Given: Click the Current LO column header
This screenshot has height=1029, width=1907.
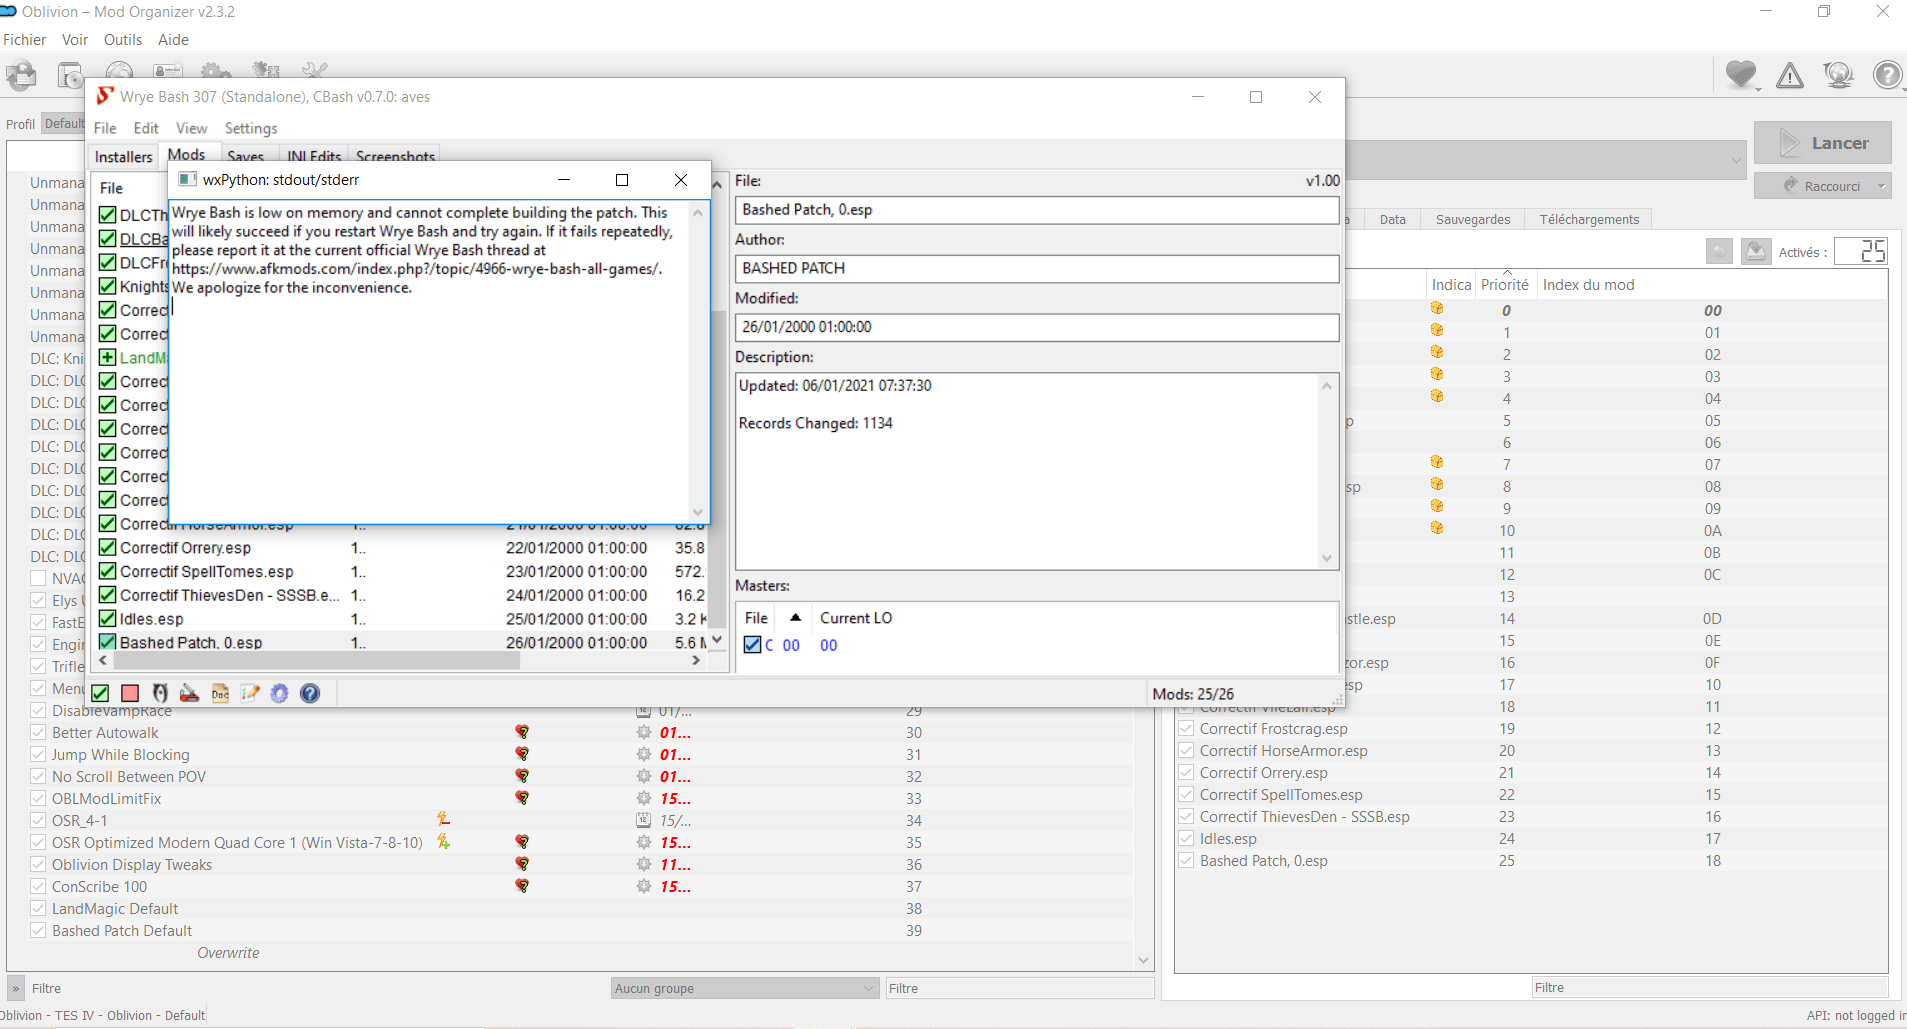Looking at the screenshot, I should coord(856,618).
